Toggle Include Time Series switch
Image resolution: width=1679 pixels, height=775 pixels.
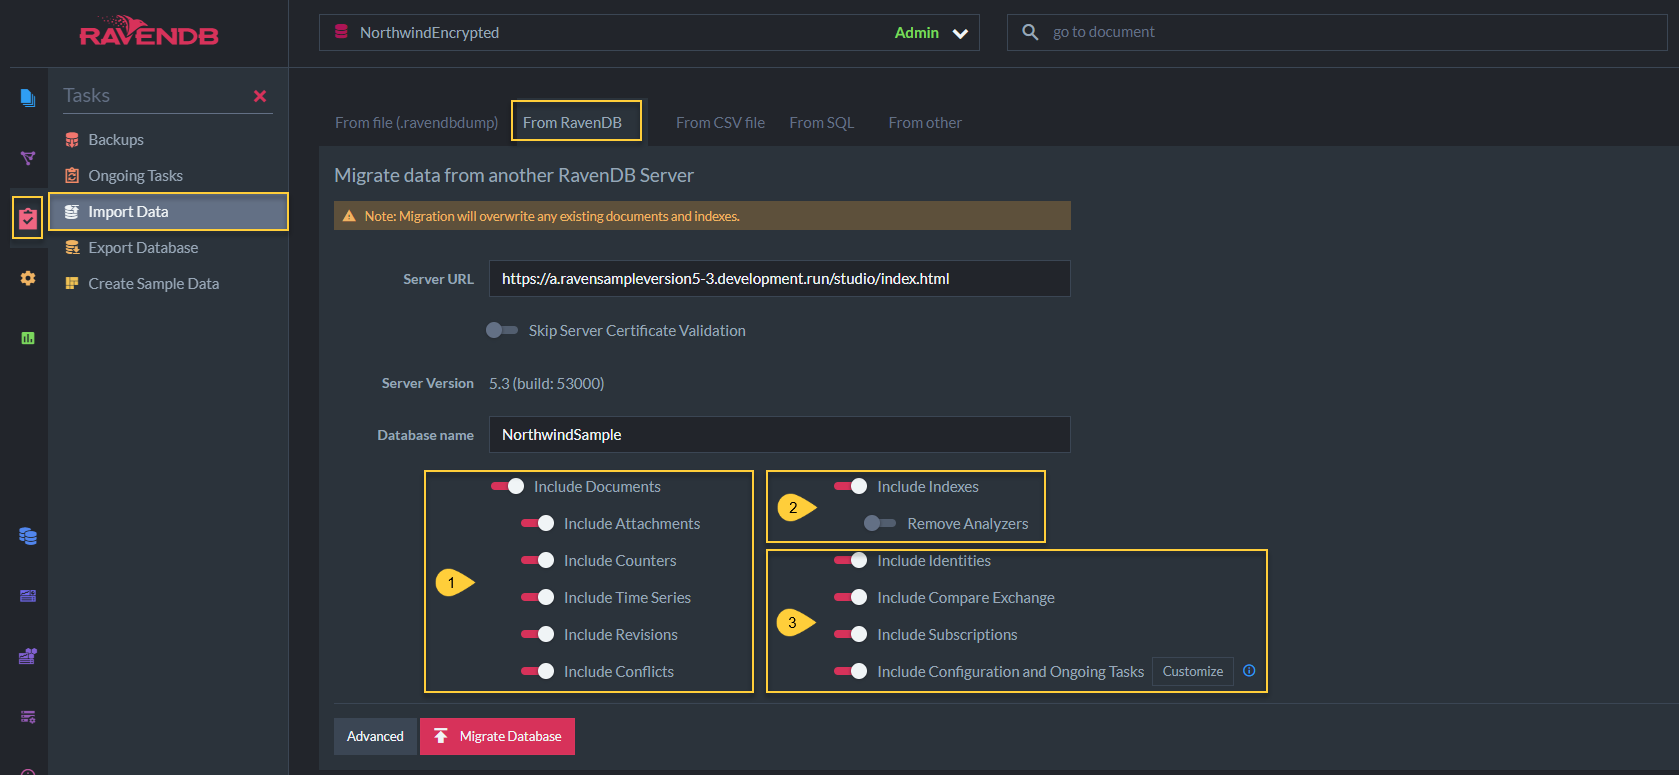538,597
